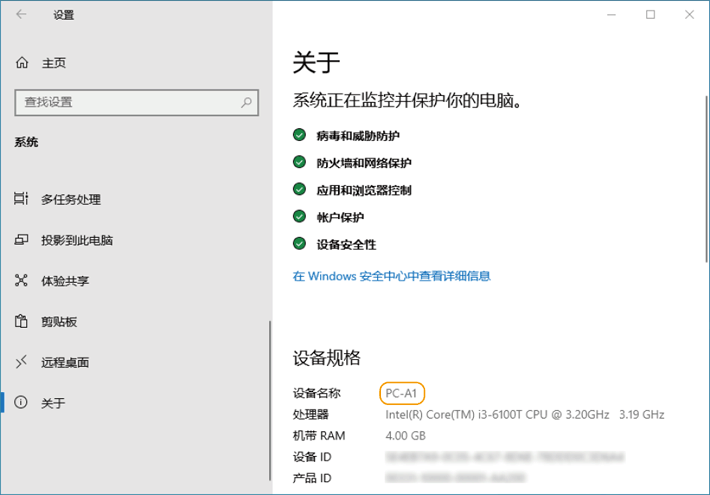Click the magnifier icon in the search box
The height and width of the screenshot is (495, 710).
pos(246,102)
